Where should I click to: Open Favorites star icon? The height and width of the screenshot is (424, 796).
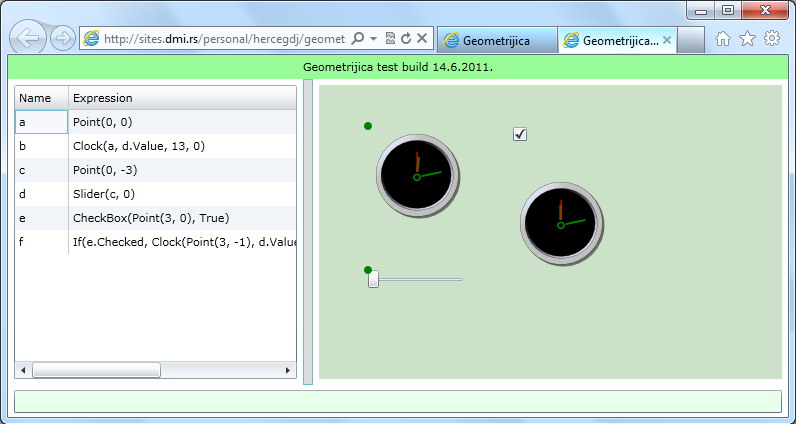pos(747,39)
